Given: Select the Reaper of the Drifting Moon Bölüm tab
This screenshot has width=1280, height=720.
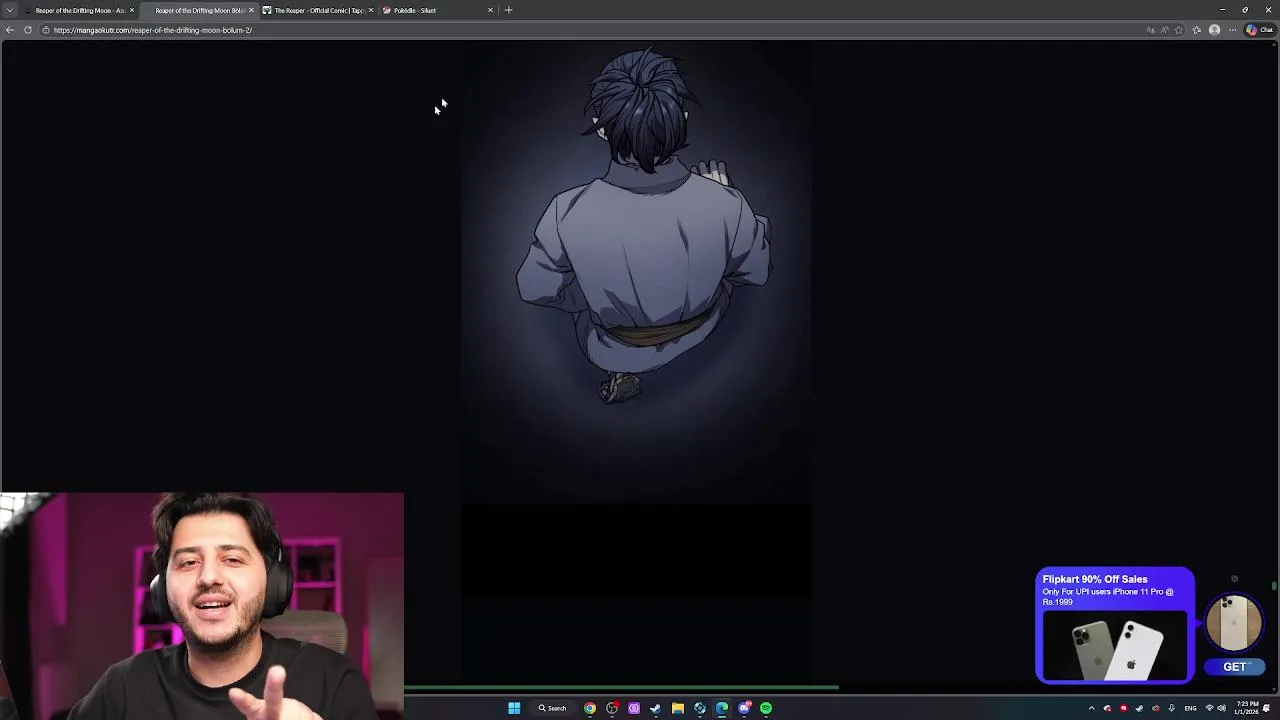Looking at the screenshot, I should [199, 10].
